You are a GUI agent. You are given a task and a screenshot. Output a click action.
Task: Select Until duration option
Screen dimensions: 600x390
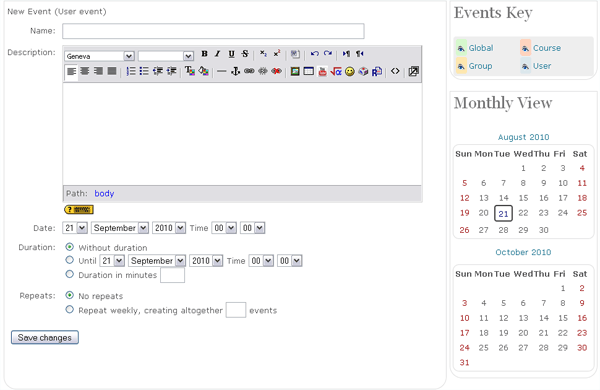[69, 260]
